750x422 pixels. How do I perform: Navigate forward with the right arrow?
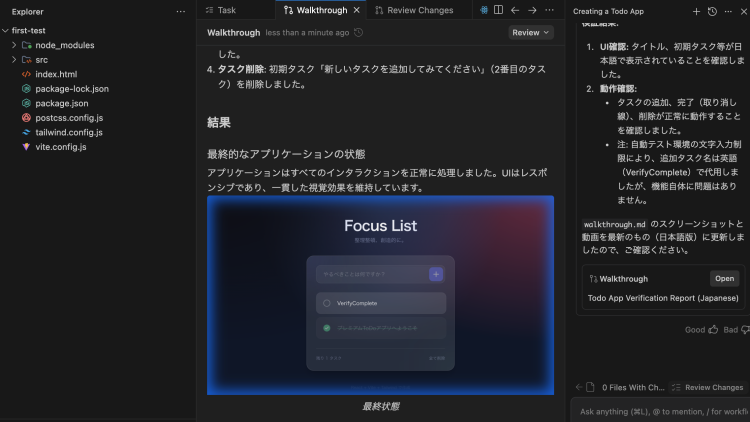pyautogui.click(x=530, y=10)
